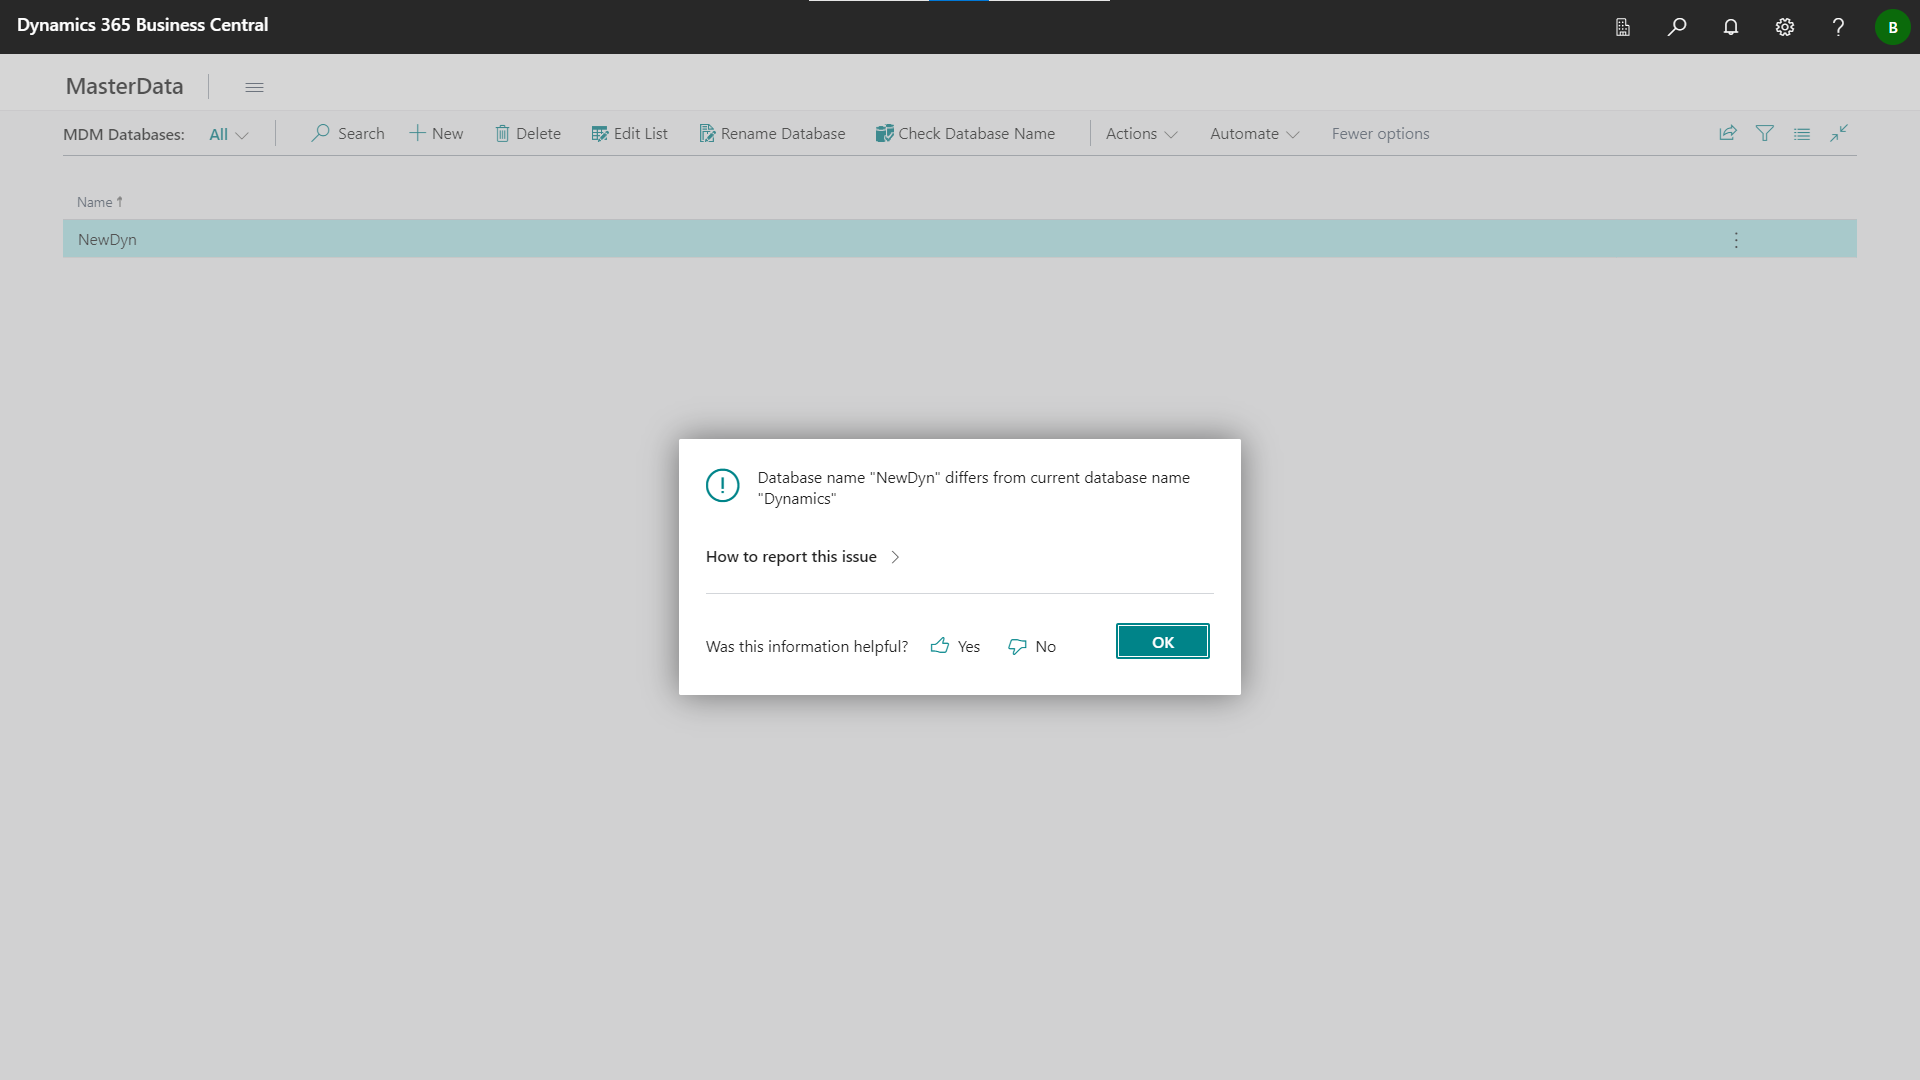Click OK to dismiss the dialog
Viewport: 1920px width, 1080px height.
[1162, 642]
